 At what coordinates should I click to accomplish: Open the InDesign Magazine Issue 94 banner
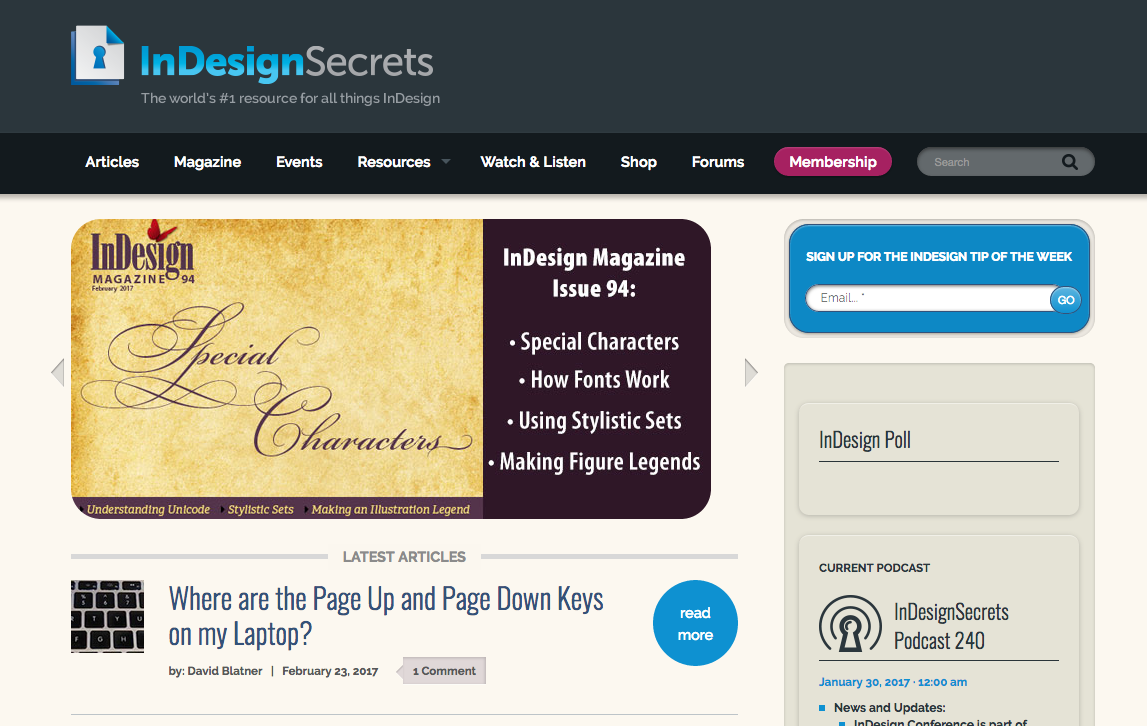tap(390, 368)
